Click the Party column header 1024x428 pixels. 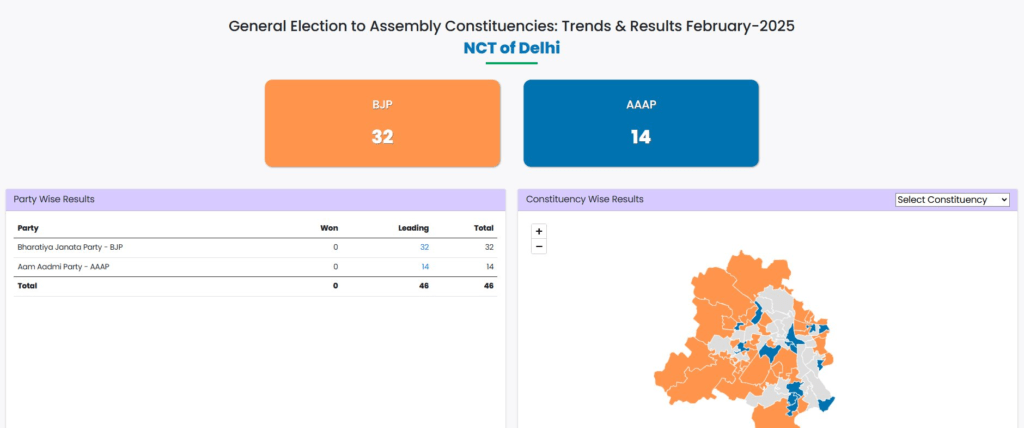[27, 228]
